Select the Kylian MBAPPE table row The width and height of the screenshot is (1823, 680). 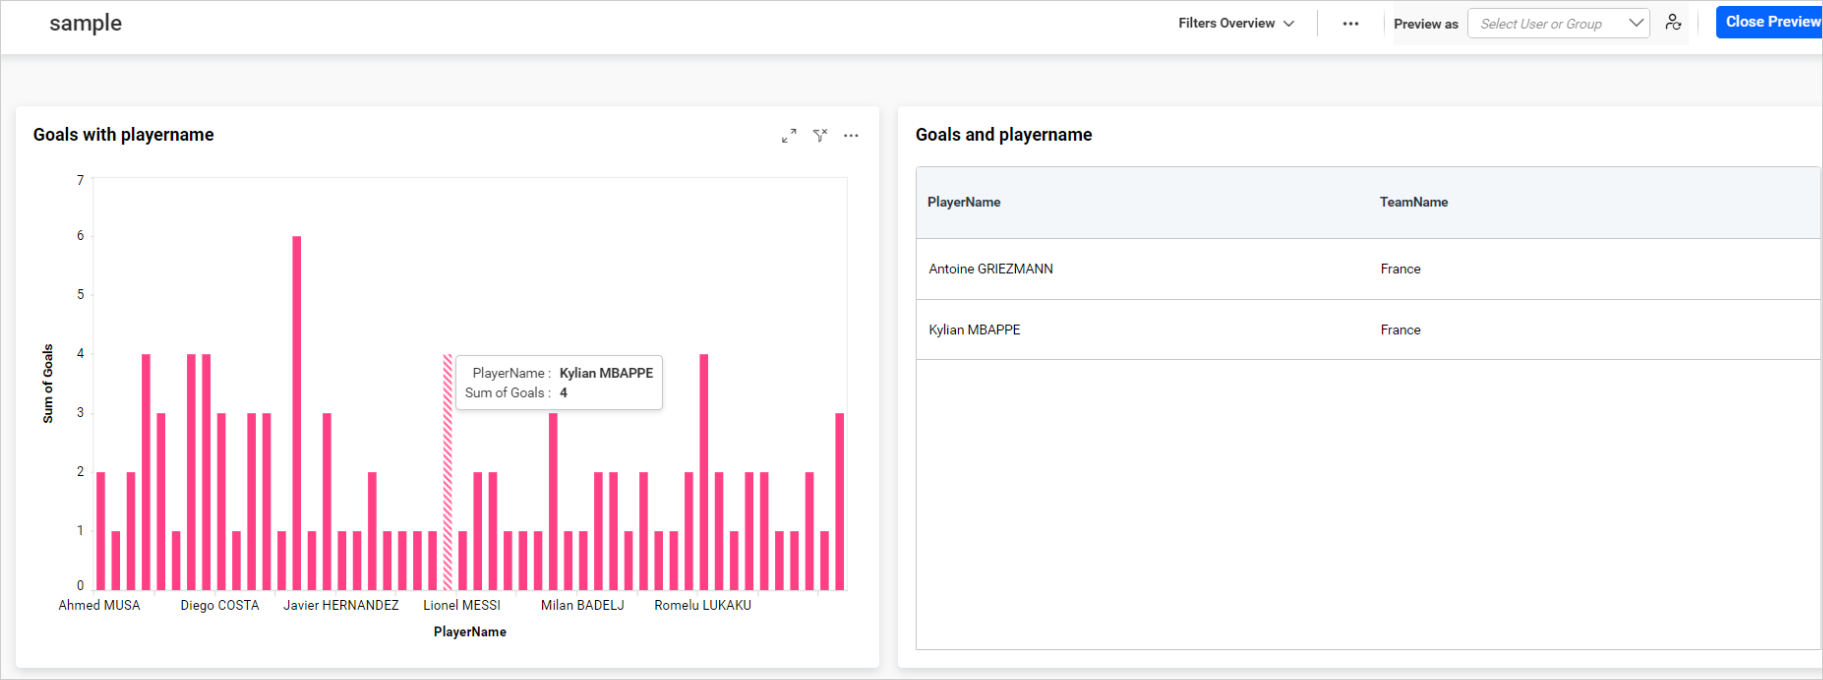coord(975,330)
